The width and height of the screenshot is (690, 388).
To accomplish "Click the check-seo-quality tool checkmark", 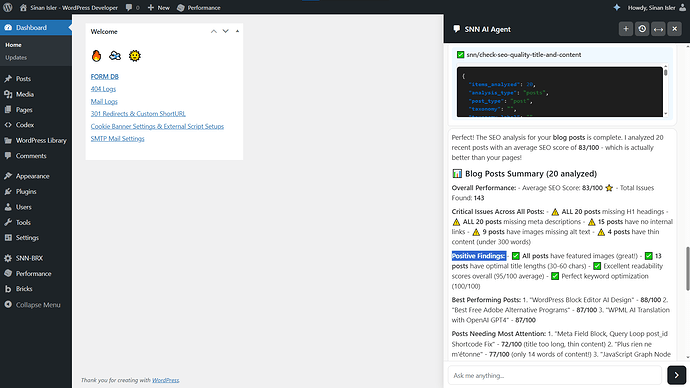I will tap(460, 55).
